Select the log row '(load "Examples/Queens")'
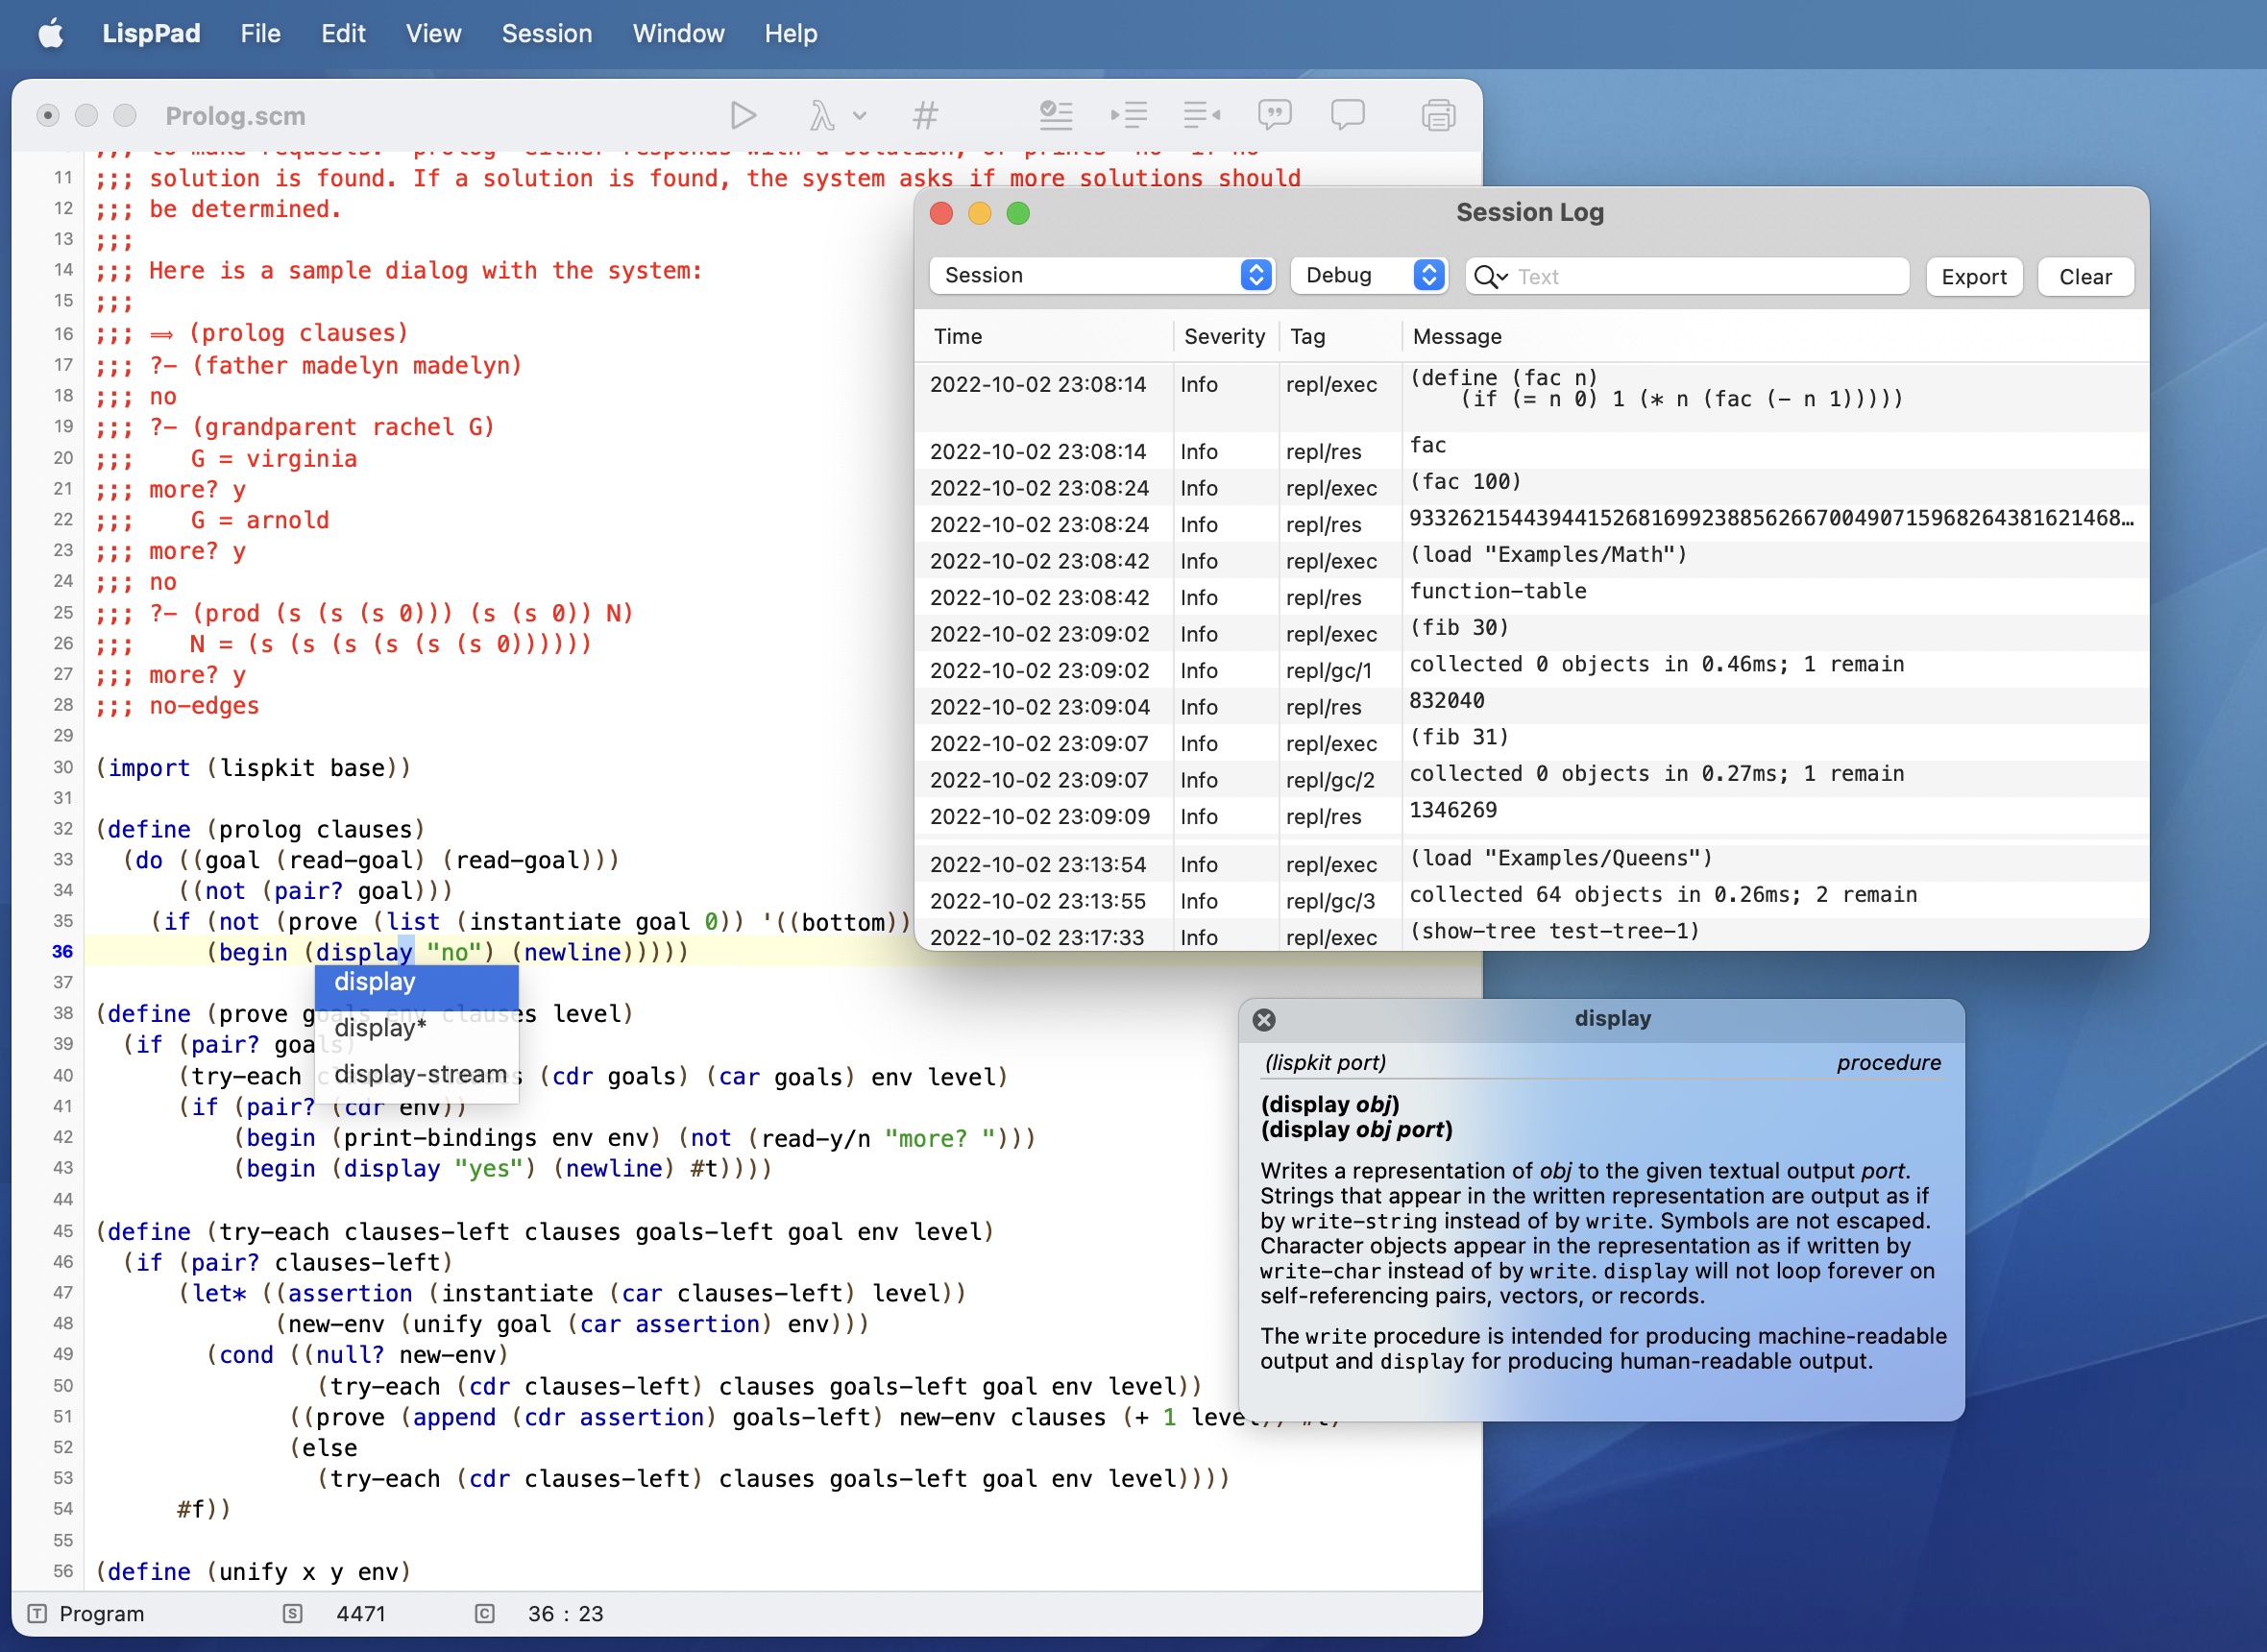Viewport: 2267px width, 1652px height. click(x=1531, y=863)
